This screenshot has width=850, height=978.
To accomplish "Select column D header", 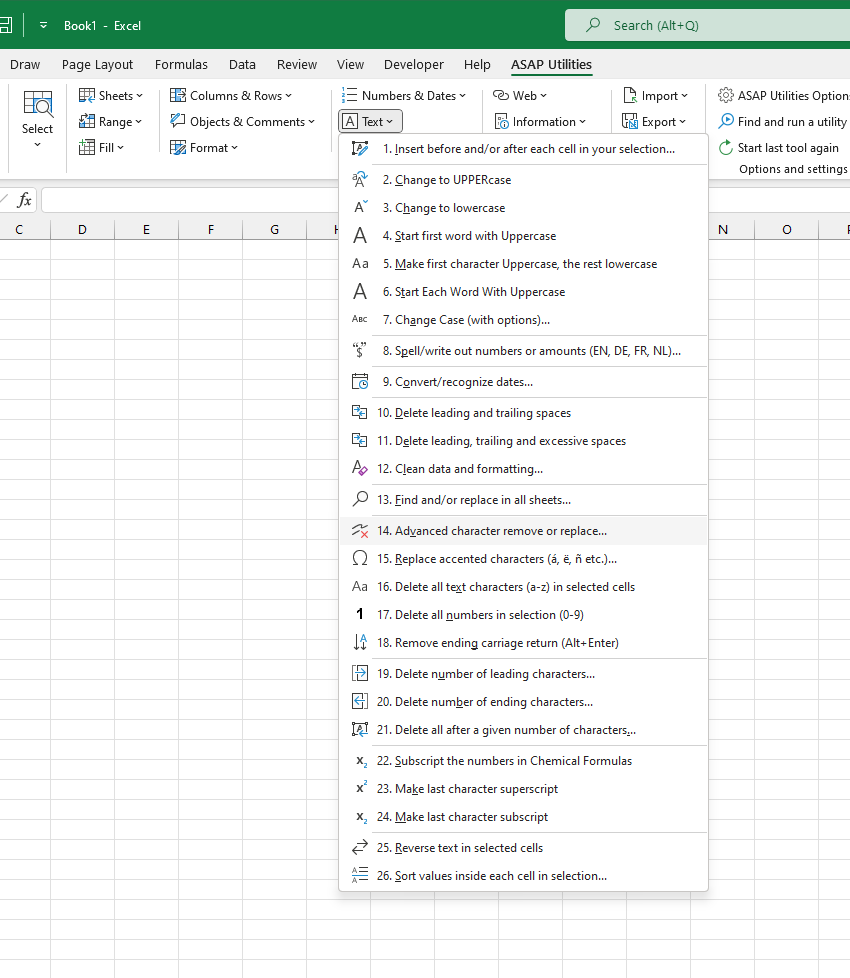I will pos(82,230).
